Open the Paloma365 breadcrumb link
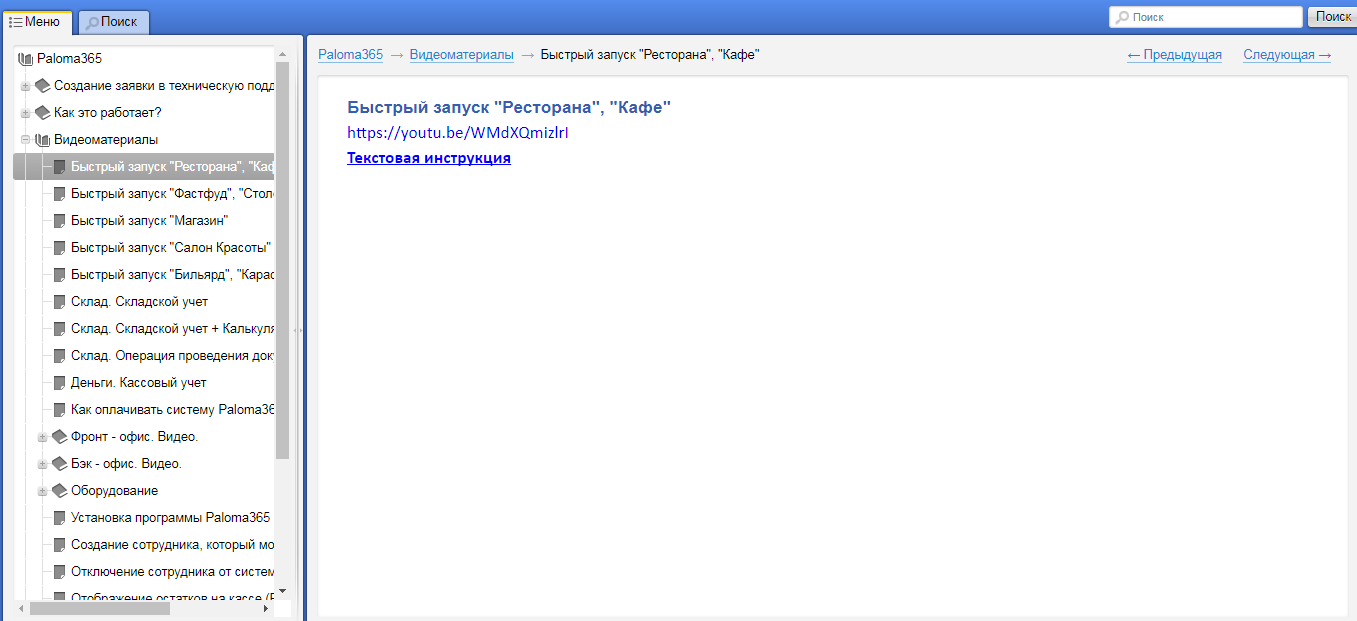 (x=350, y=55)
